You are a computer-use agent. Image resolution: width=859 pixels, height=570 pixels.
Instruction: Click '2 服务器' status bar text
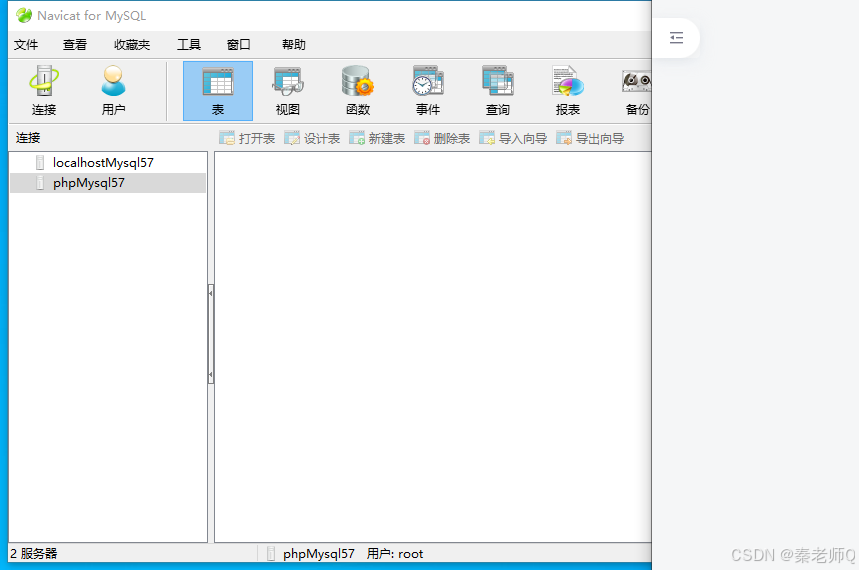click(33, 554)
